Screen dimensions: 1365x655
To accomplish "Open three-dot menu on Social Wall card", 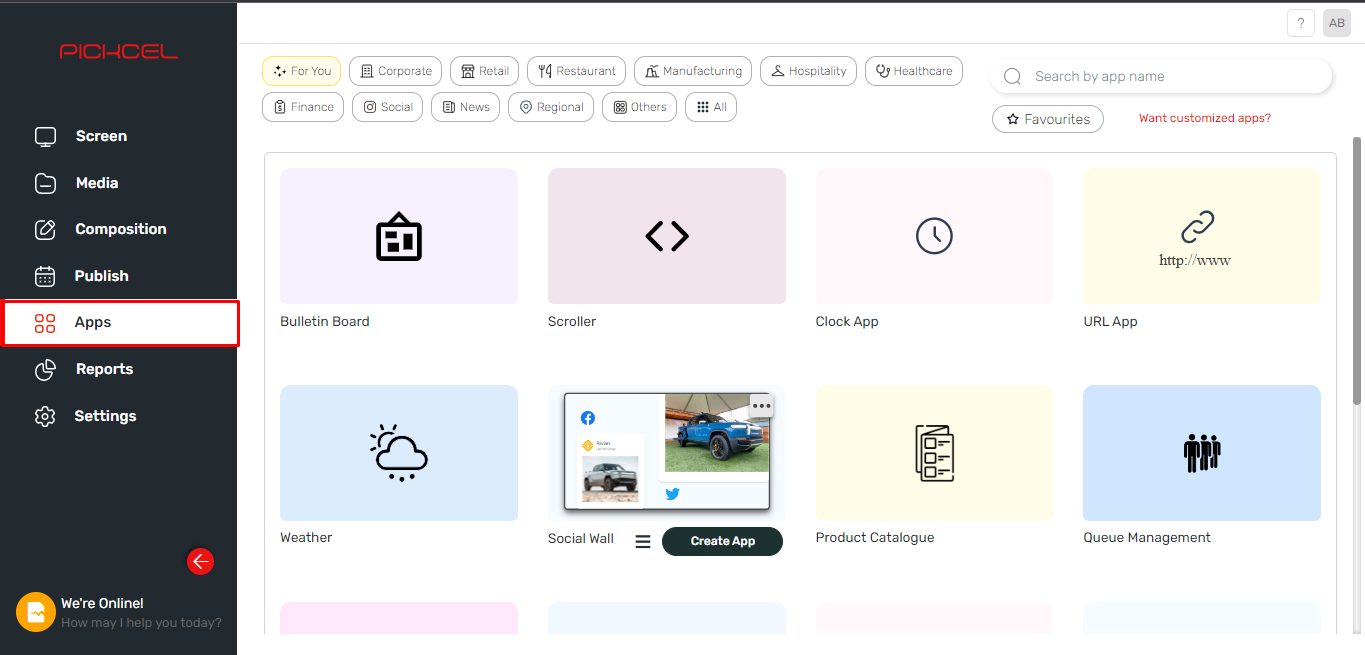I will (x=761, y=406).
